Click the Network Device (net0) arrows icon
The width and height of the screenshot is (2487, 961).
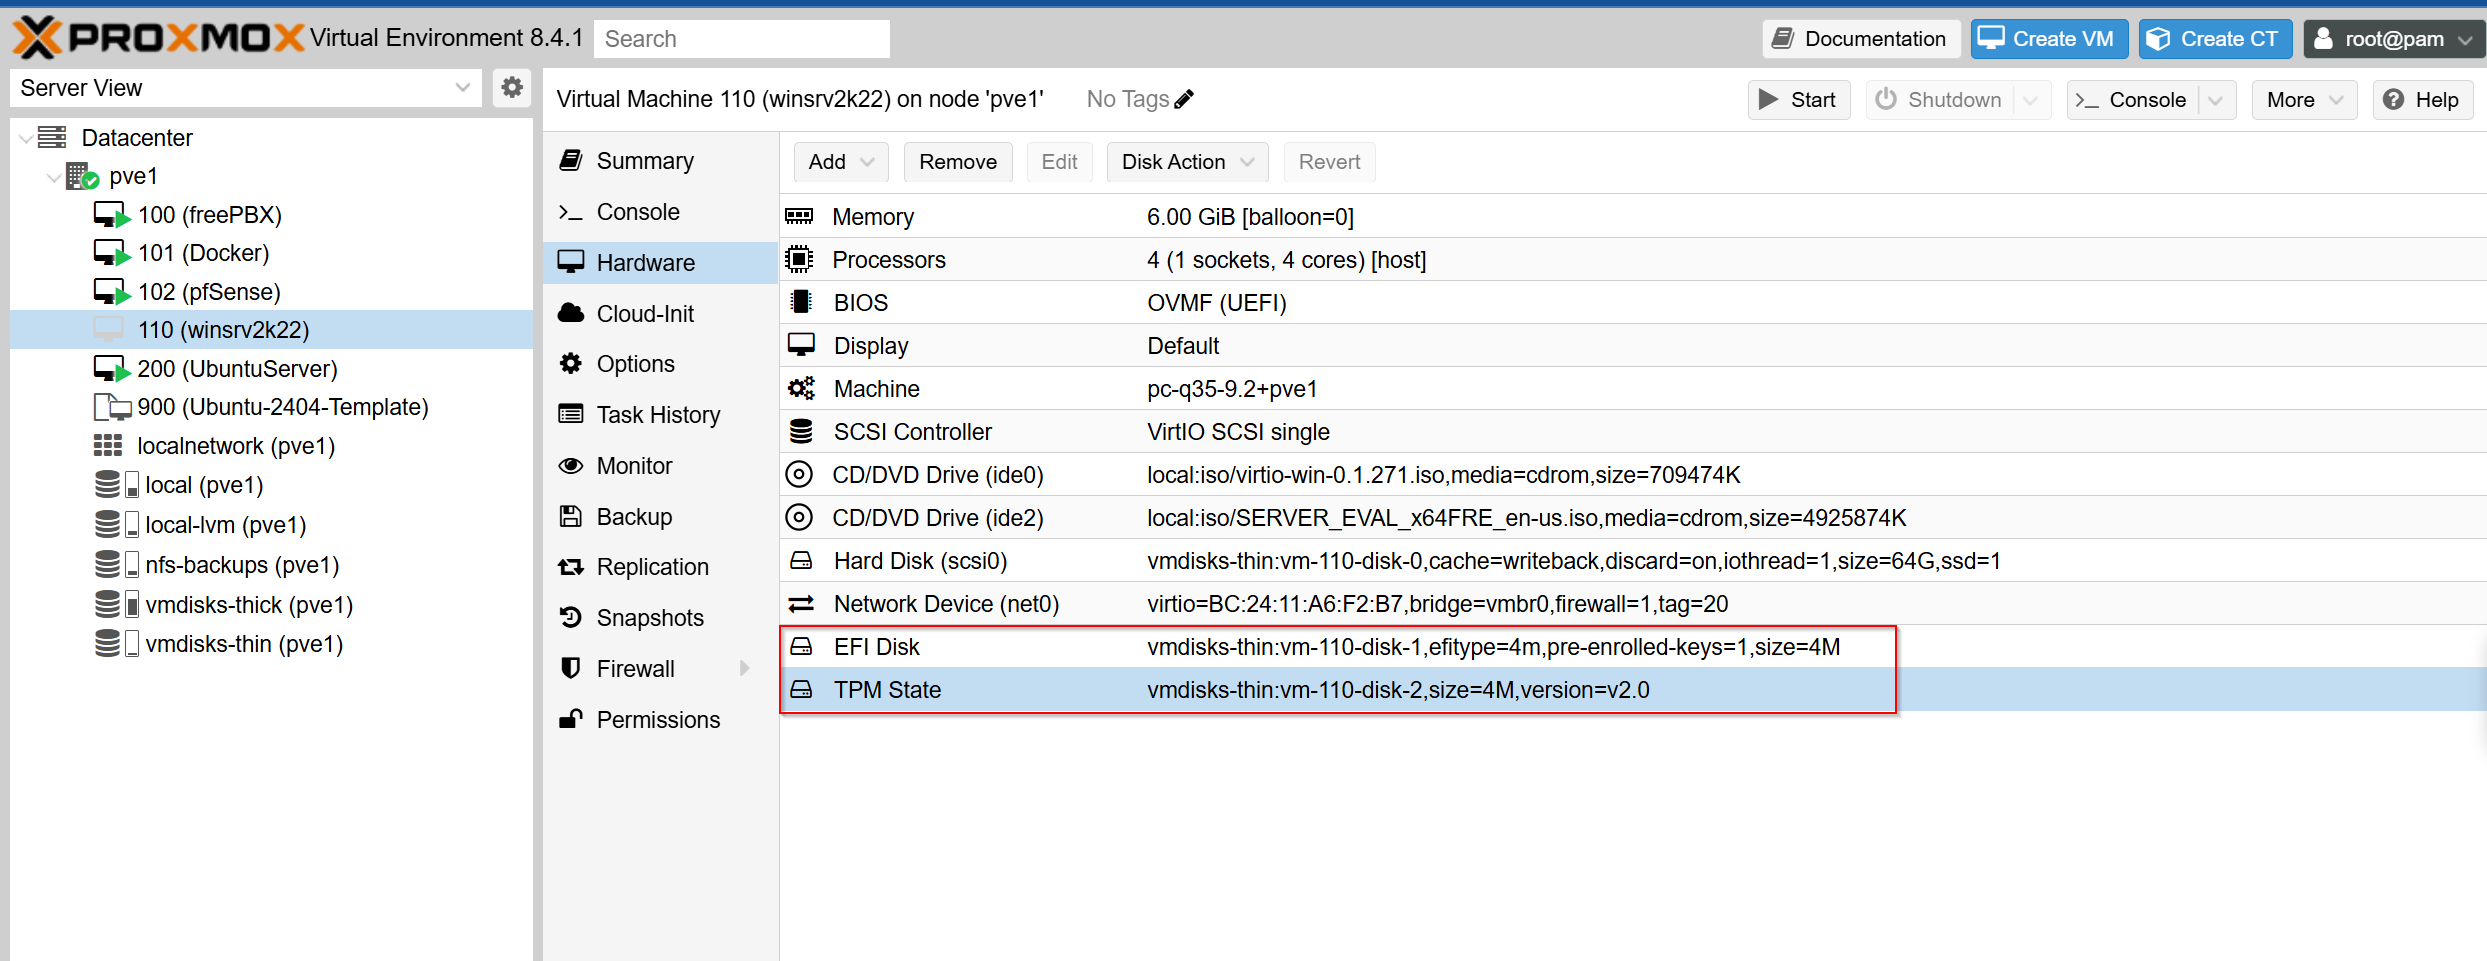coord(801,603)
